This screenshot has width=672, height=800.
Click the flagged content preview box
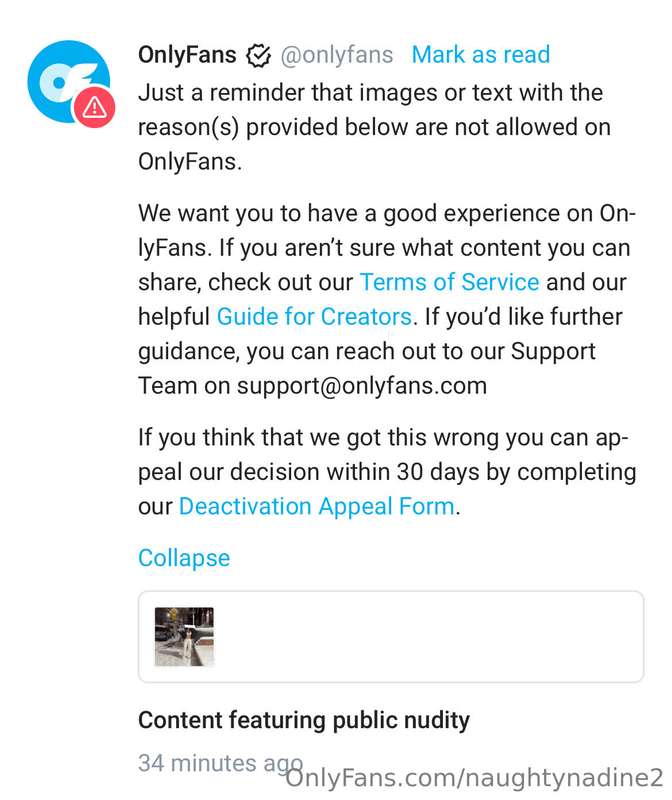[x=391, y=637]
